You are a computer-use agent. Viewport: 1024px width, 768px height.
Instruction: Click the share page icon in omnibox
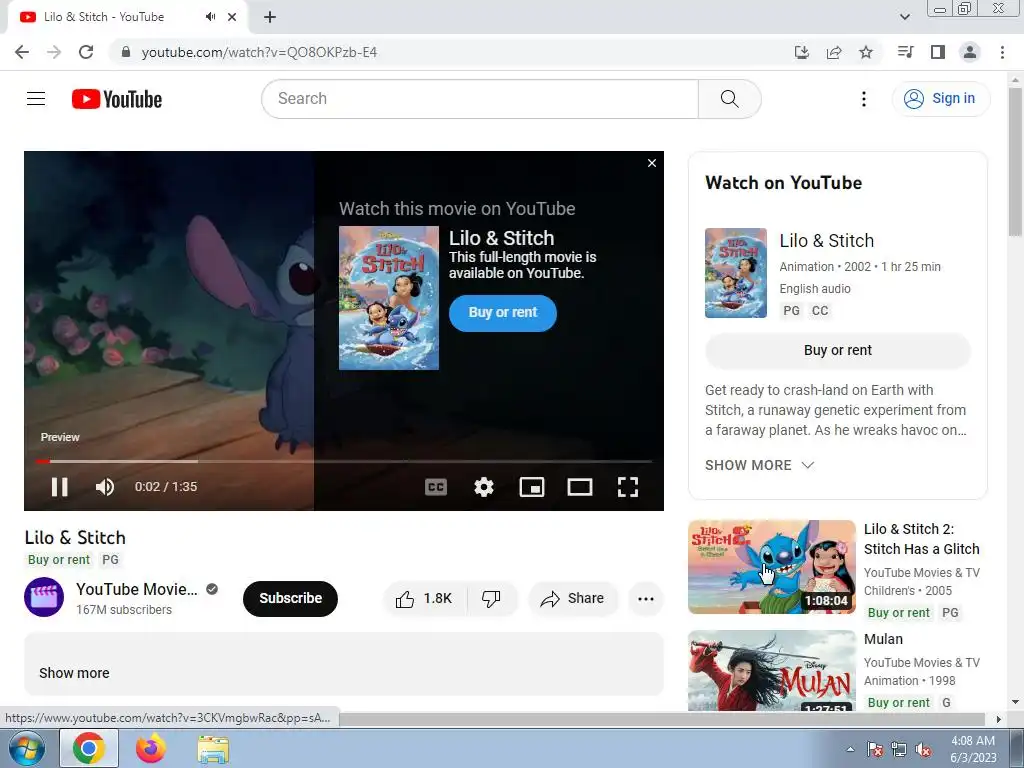(834, 52)
